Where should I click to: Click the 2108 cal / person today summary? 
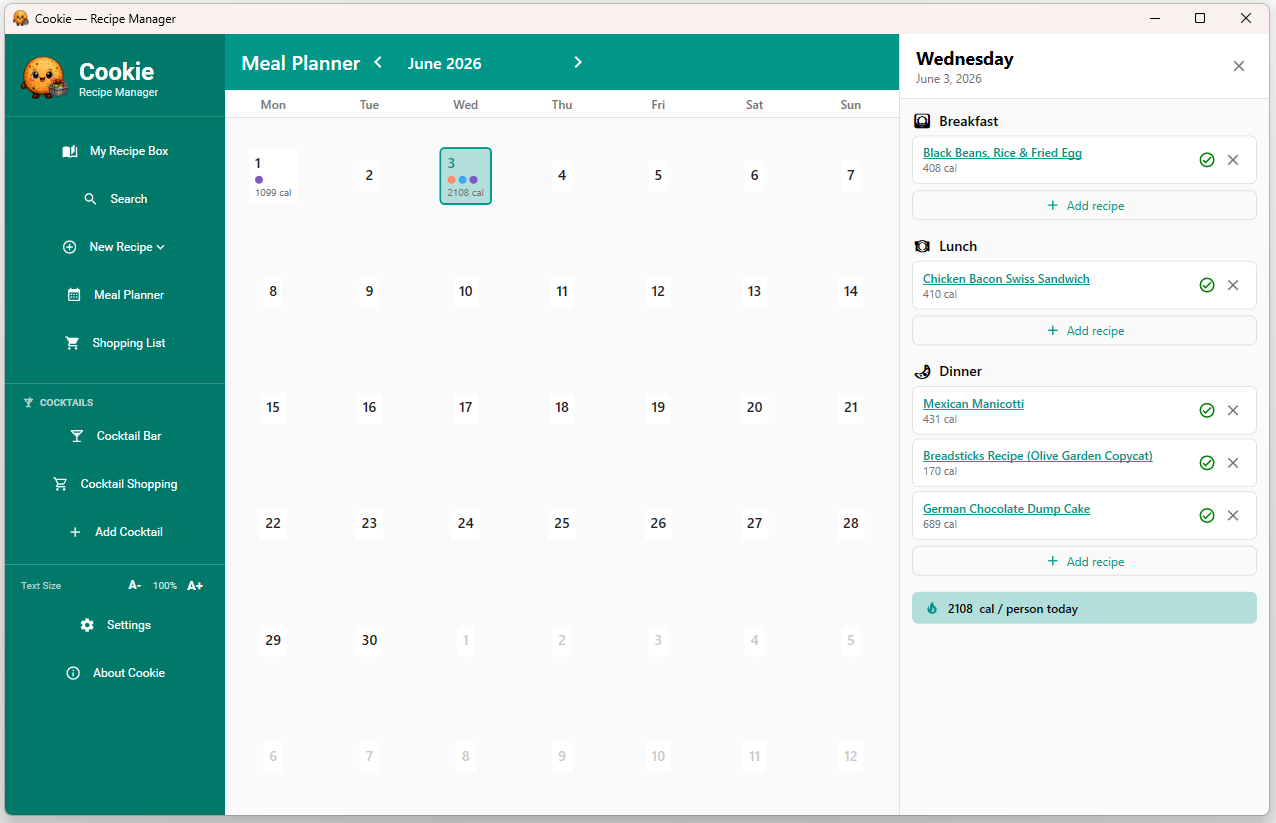1084,608
